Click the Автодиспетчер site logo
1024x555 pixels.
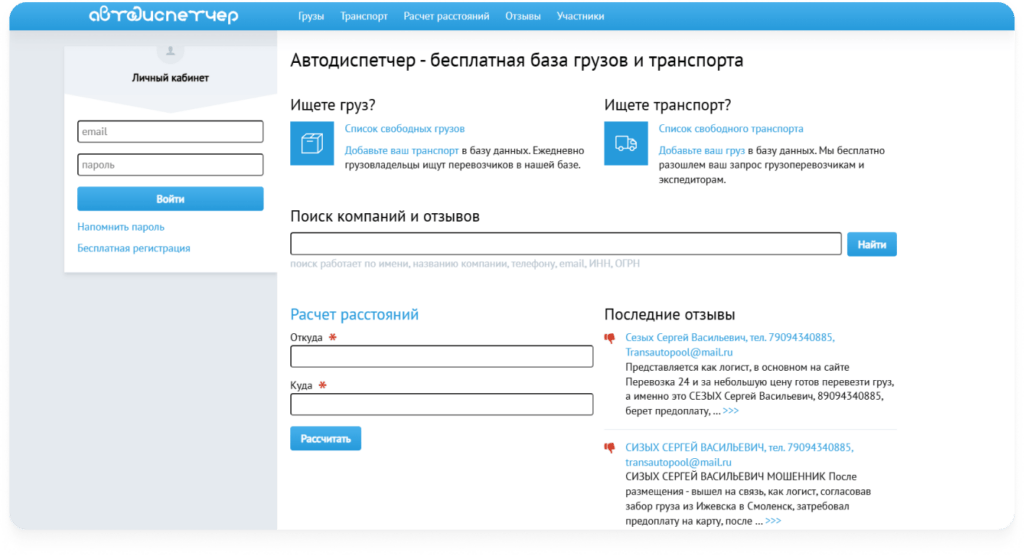pyautogui.click(x=163, y=15)
